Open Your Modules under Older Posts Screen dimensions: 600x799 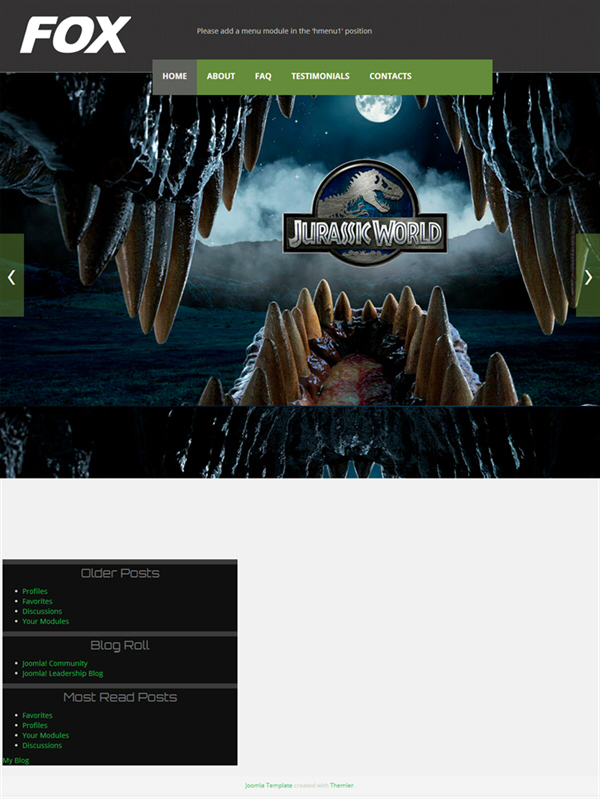click(45, 621)
